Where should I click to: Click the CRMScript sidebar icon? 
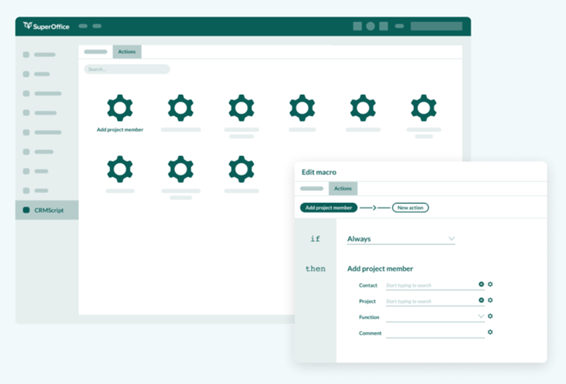(x=26, y=210)
